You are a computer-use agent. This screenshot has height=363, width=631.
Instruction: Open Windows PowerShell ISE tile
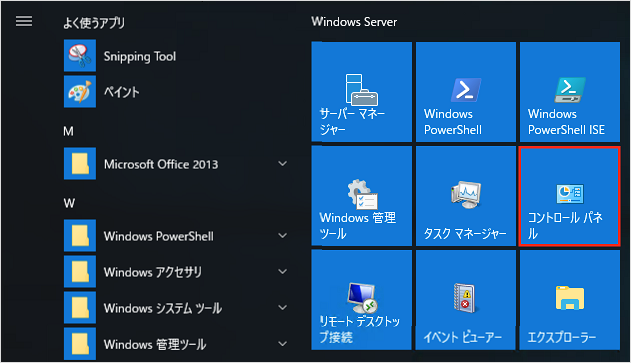pos(570,92)
